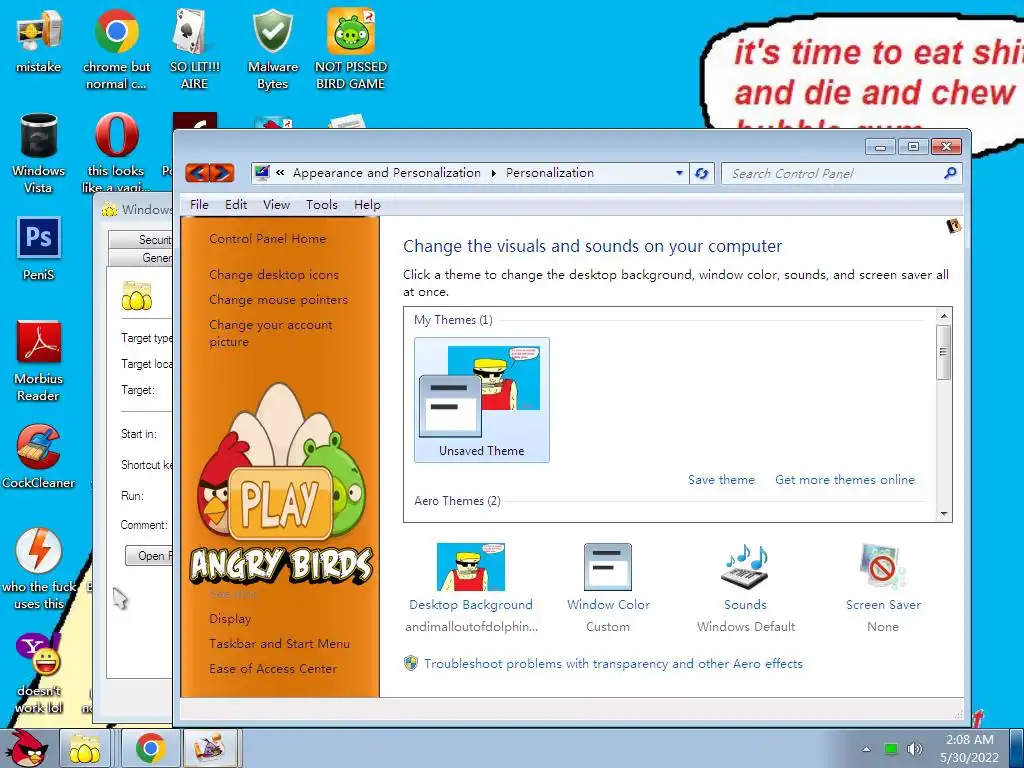Click Save theme link
Viewport: 1024px width, 768px height.
click(x=721, y=480)
